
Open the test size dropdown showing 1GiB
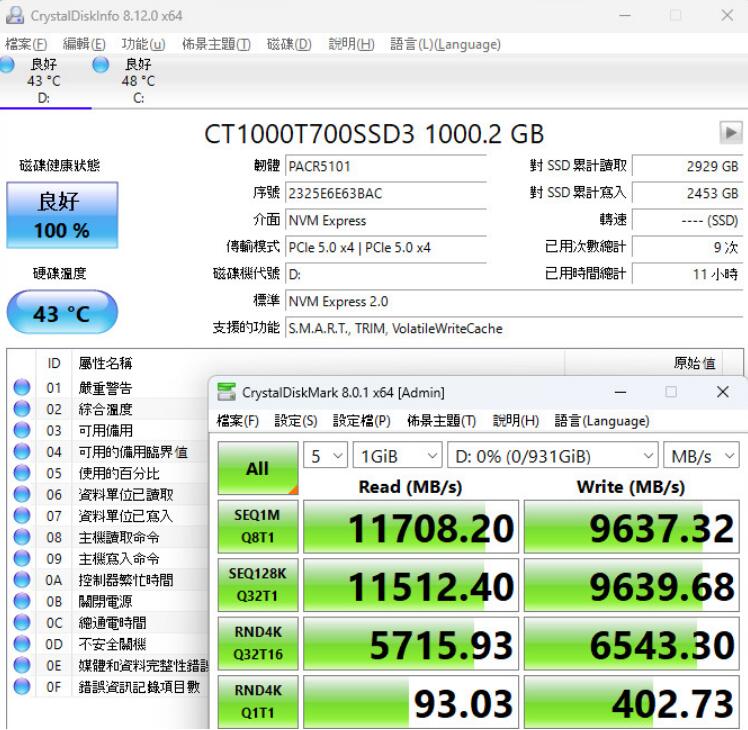click(397, 456)
